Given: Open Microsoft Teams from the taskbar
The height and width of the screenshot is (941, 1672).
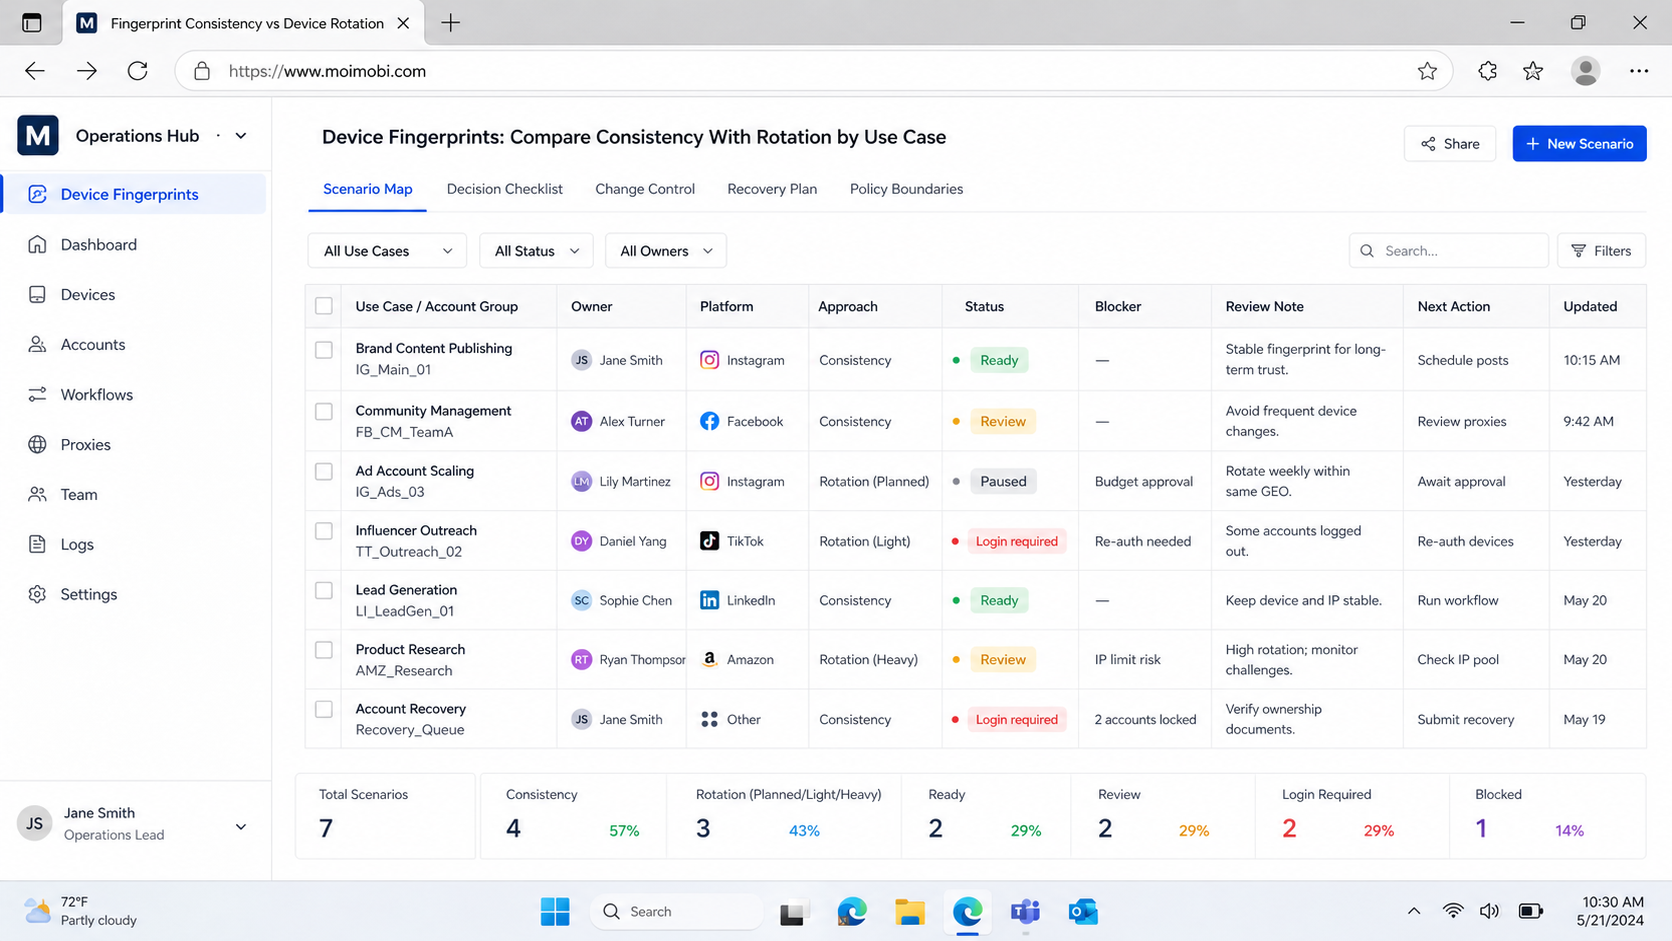Looking at the screenshot, I should point(1025,911).
